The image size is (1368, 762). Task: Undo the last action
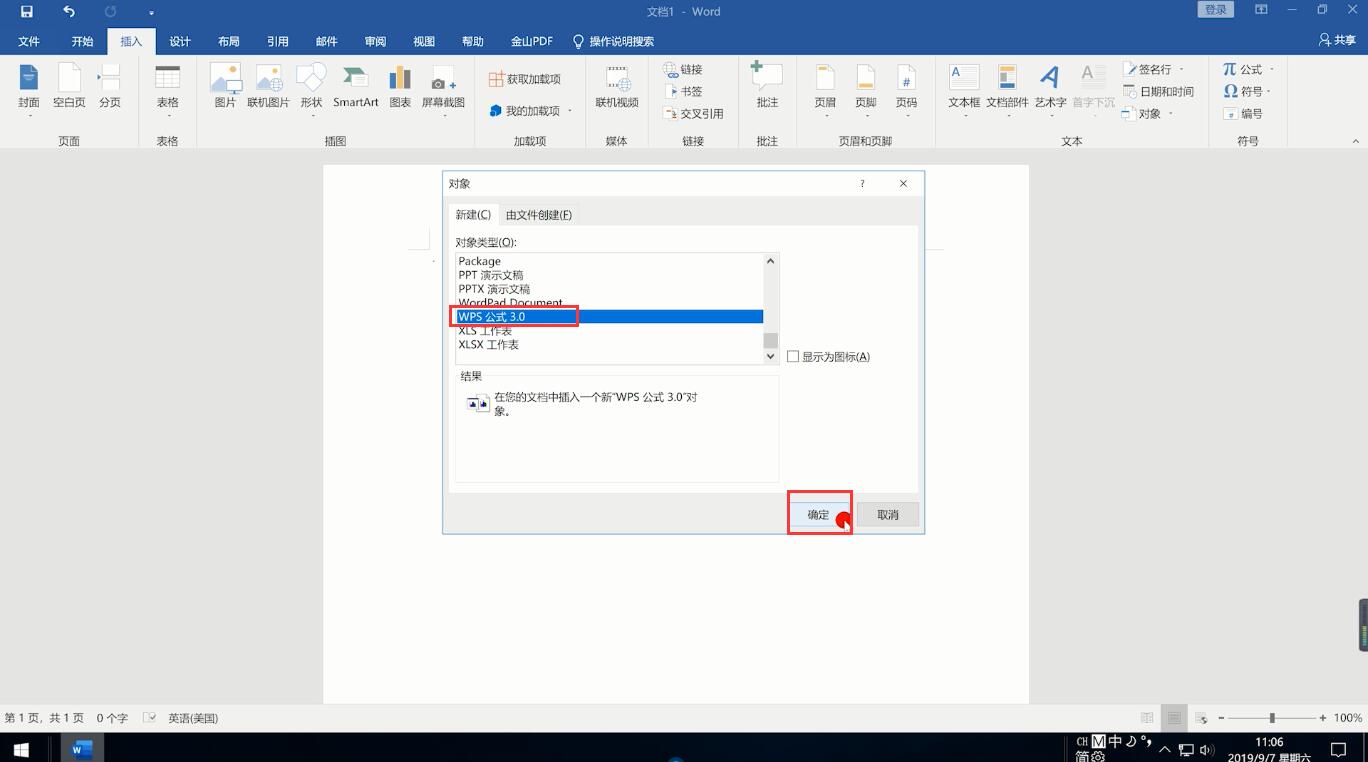(68, 12)
